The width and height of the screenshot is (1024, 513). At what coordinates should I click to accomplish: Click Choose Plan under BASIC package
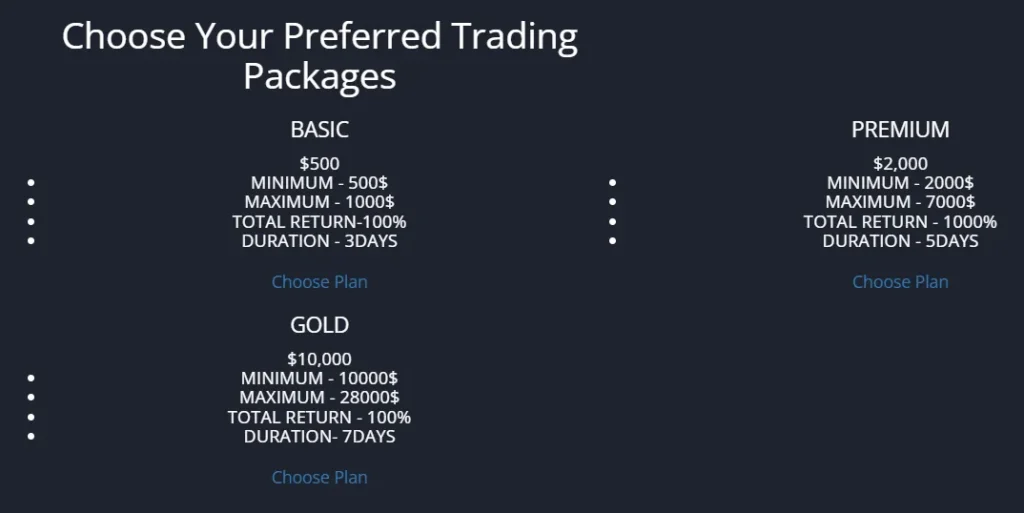pyautogui.click(x=319, y=282)
